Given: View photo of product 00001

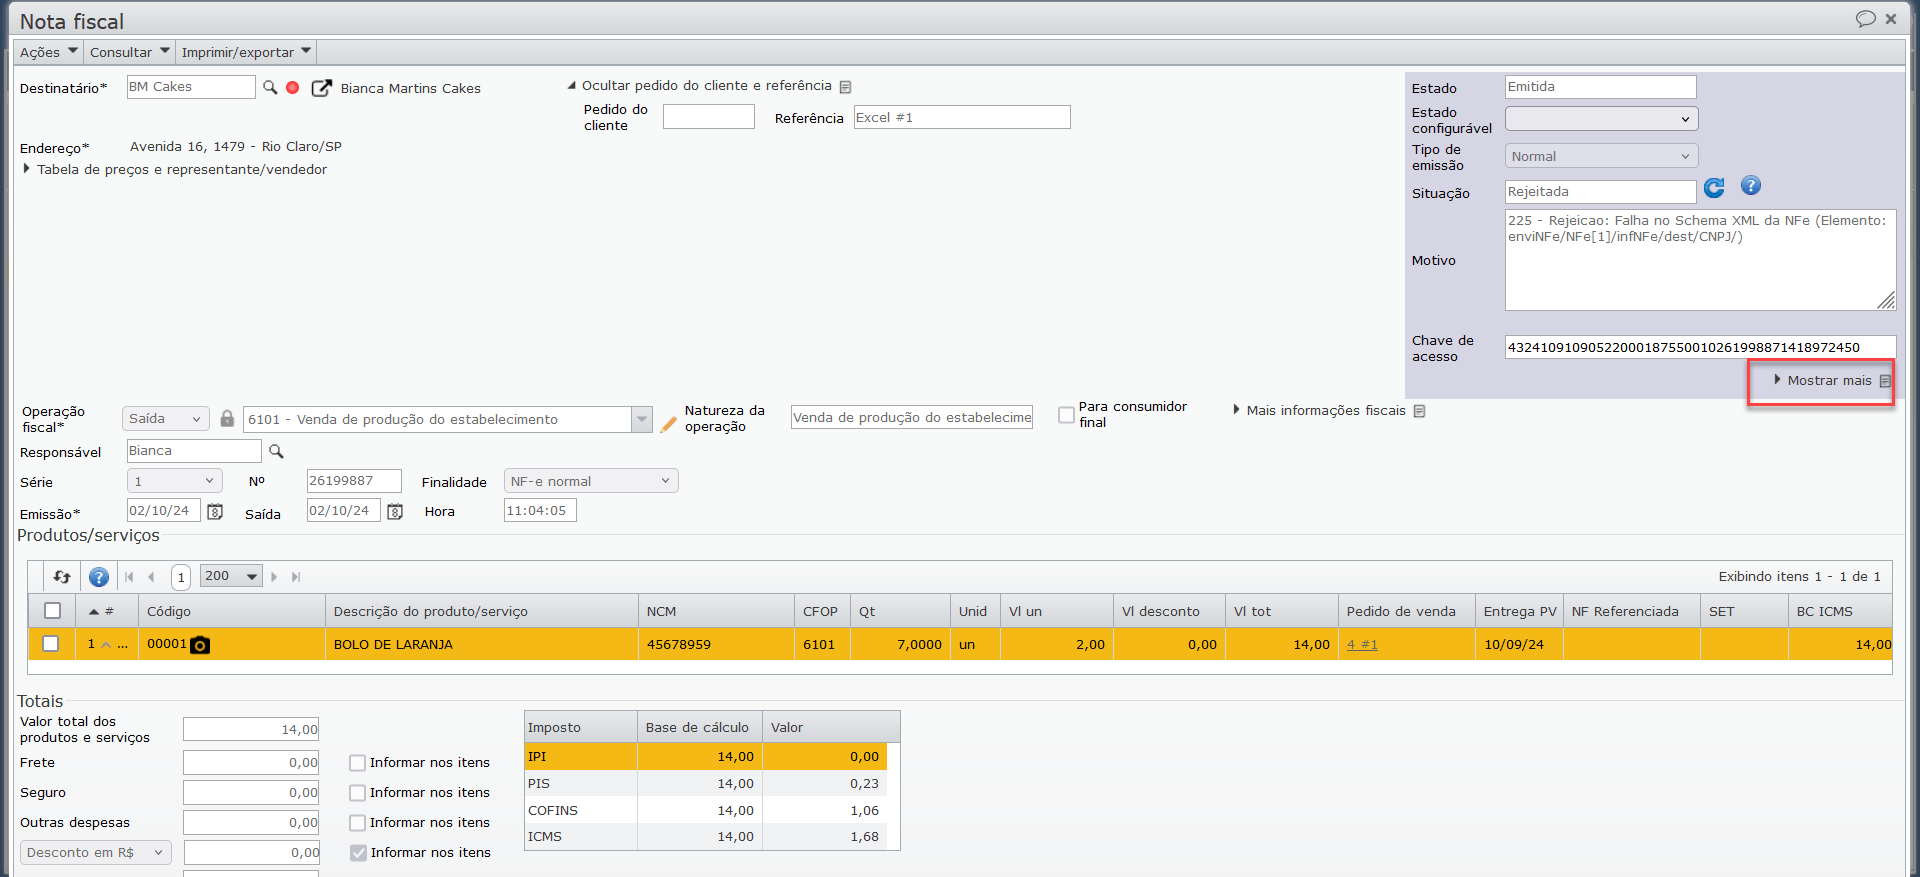Looking at the screenshot, I should (200, 645).
